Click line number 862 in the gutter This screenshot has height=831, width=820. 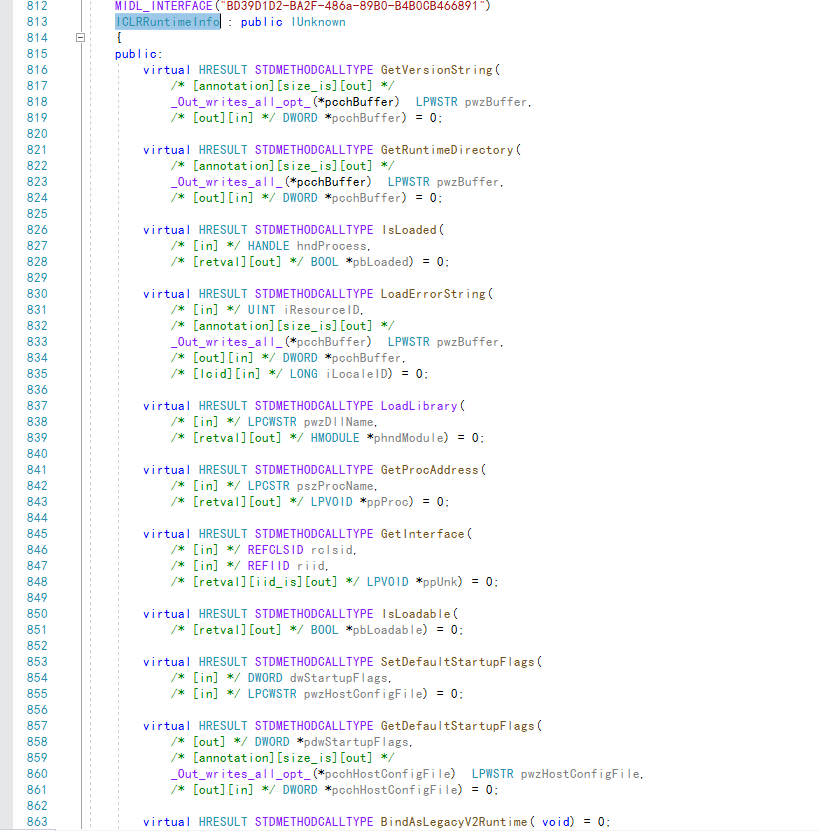[37, 806]
